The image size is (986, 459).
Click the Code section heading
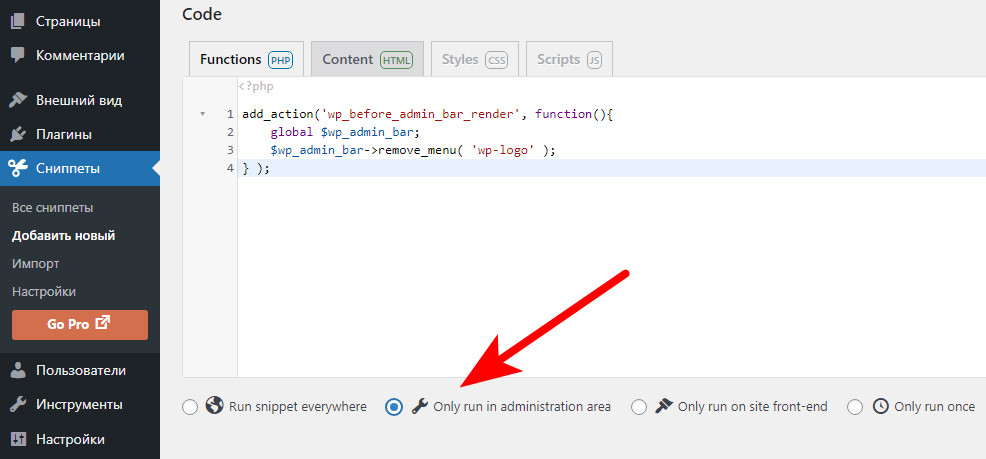[x=202, y=14]
